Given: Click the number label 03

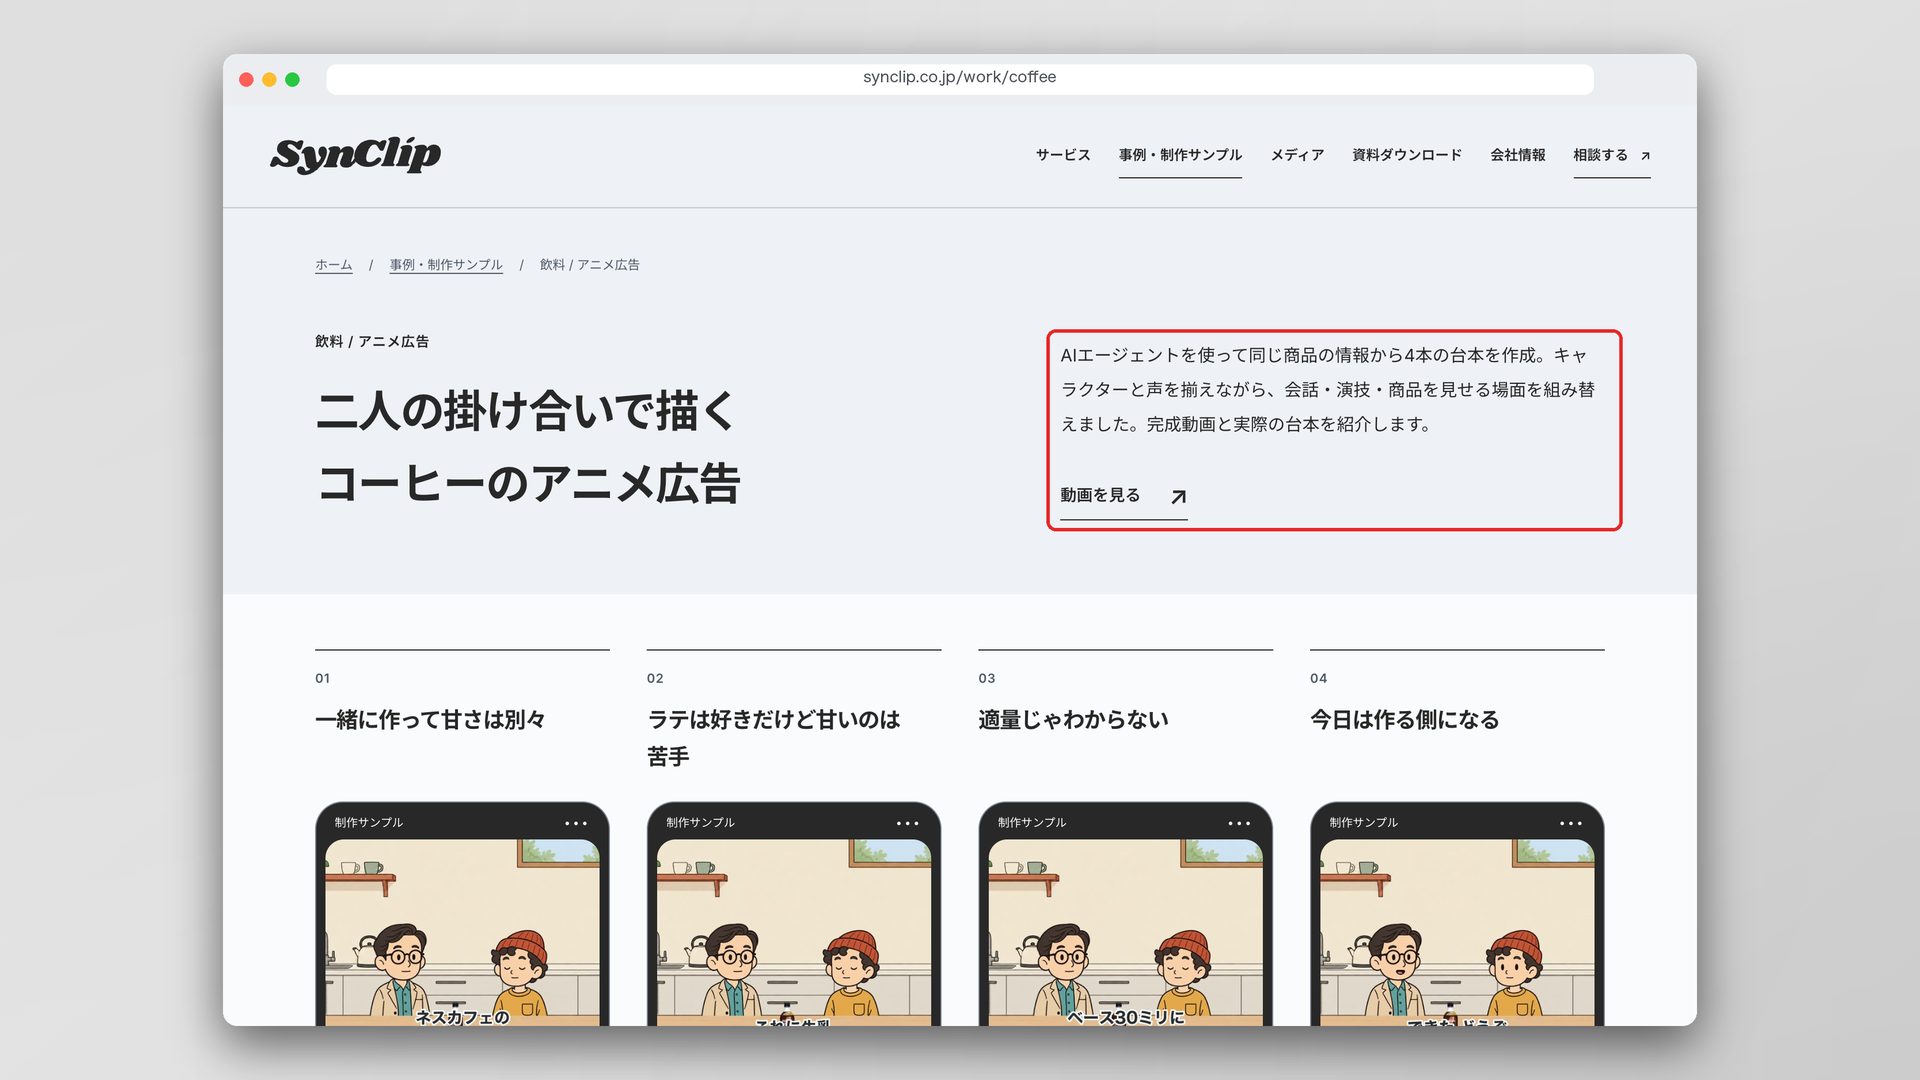Looking at the screenshot, I should pos(987,679).
